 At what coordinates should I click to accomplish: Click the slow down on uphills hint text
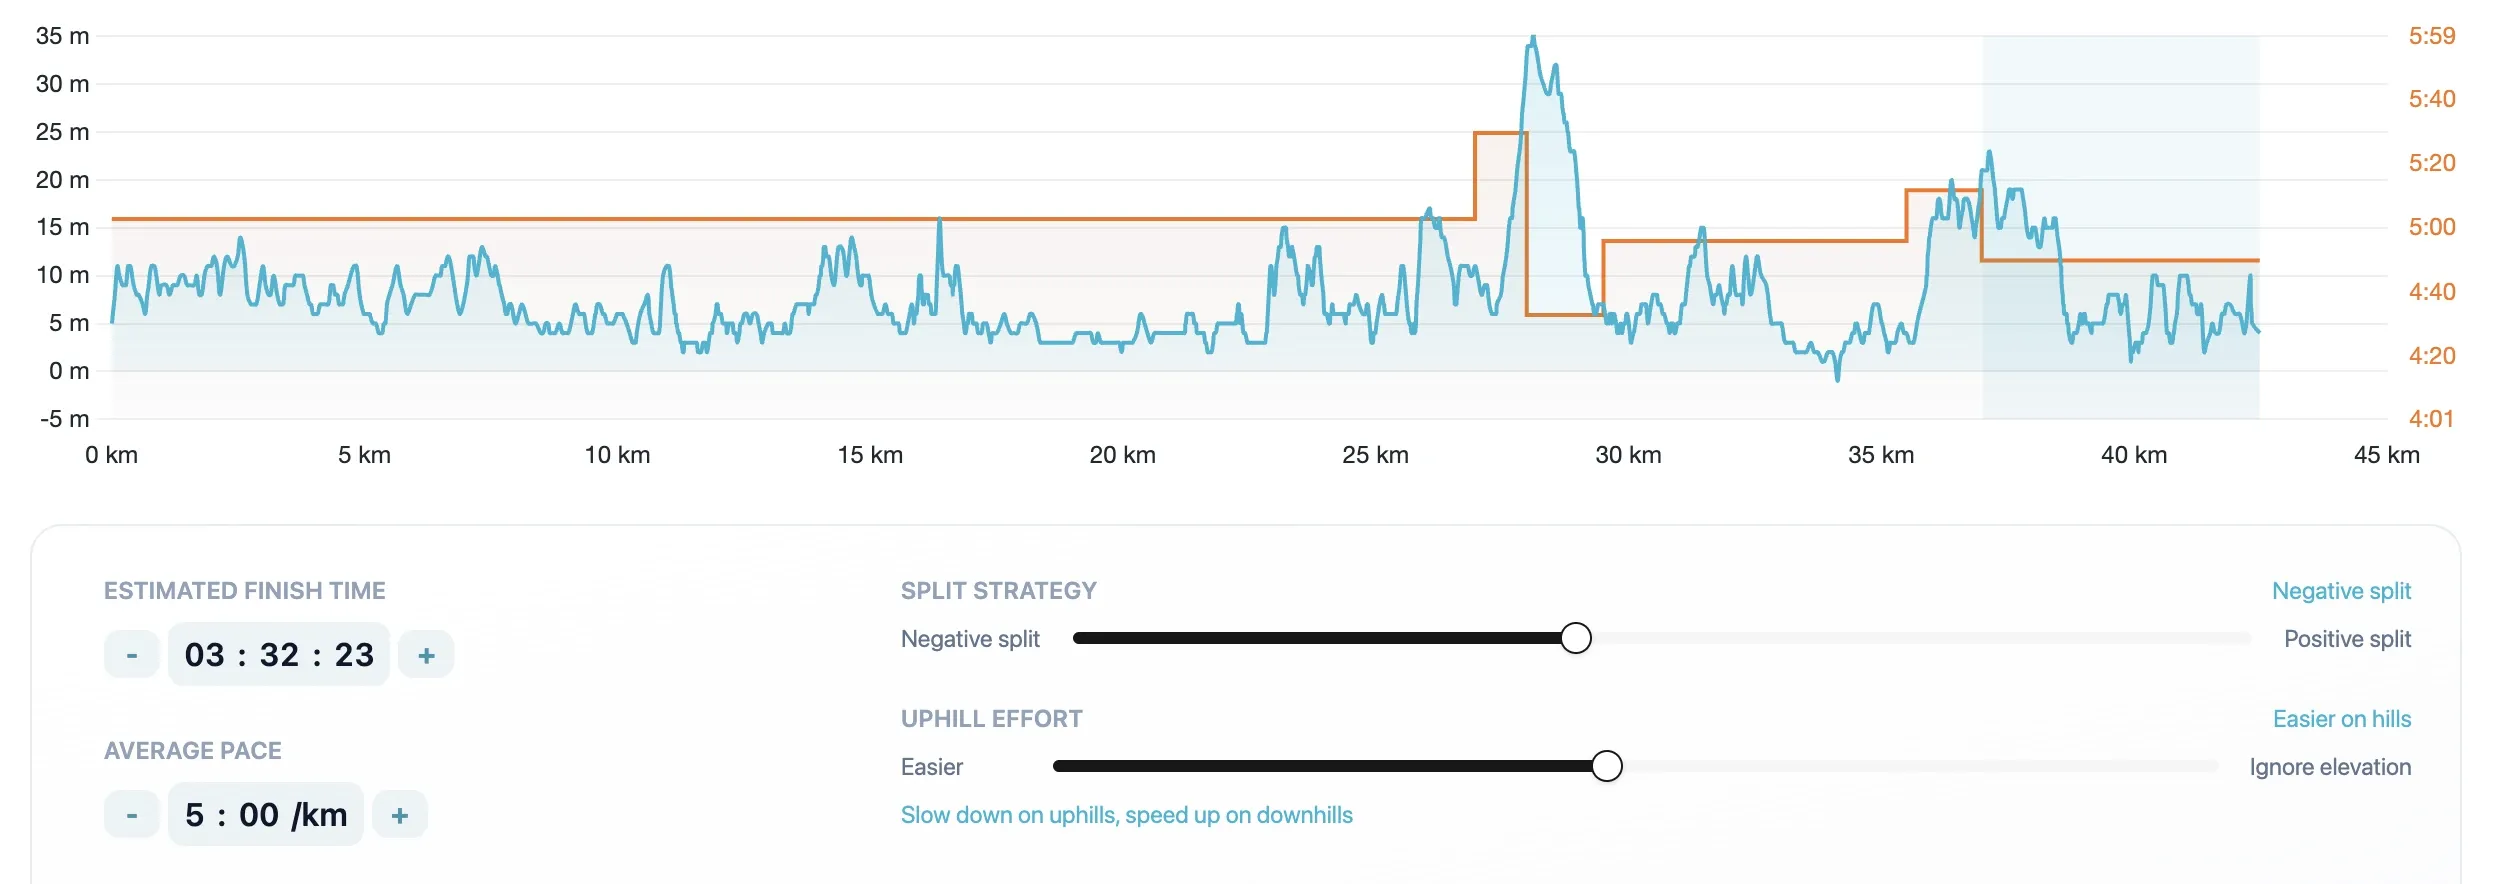coord(1126,815)
